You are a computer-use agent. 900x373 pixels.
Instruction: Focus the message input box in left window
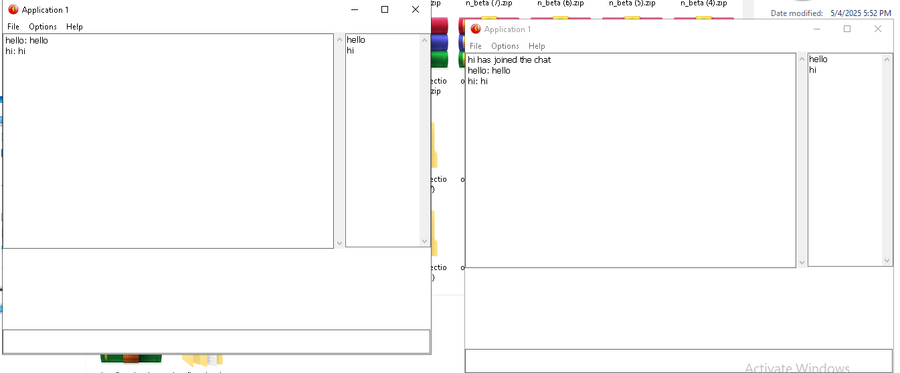pyautogui.click(x=216, y=341)
